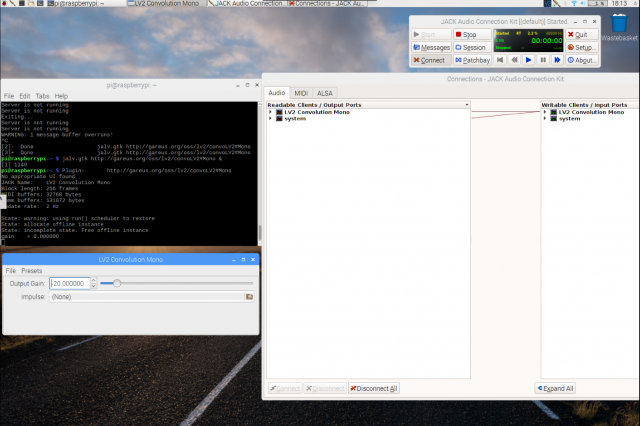Switch to the MIDI tab
Screen dimensions: 640x426
tap(300, 93)
